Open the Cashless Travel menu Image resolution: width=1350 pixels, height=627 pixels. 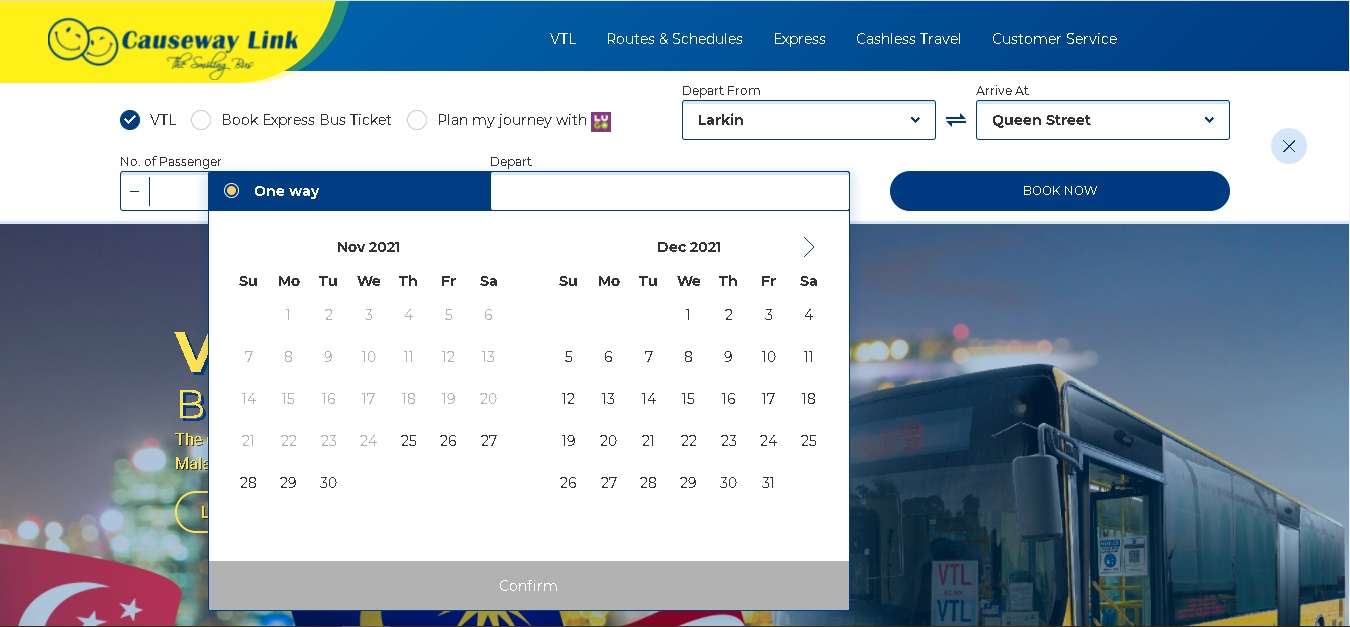click(x=908, y=39)
